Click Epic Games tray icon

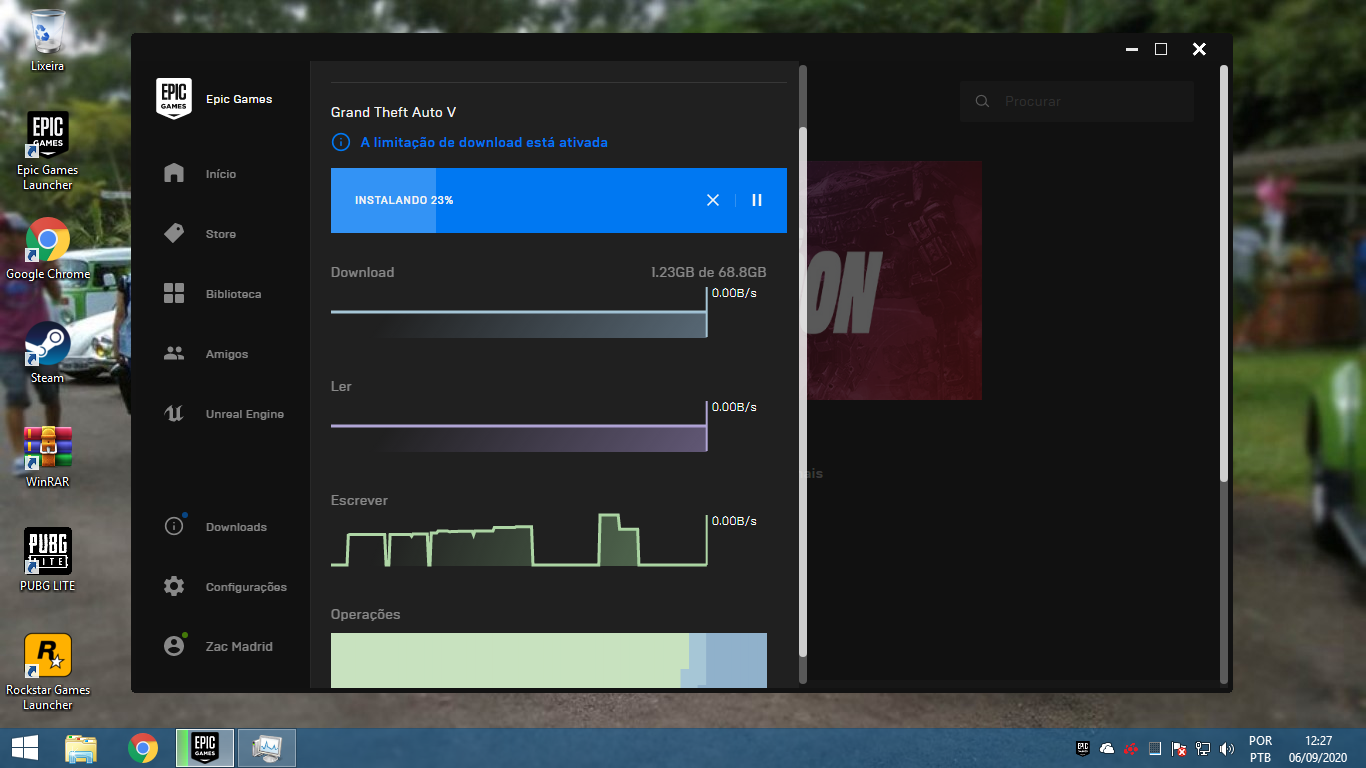[1083, 748]
